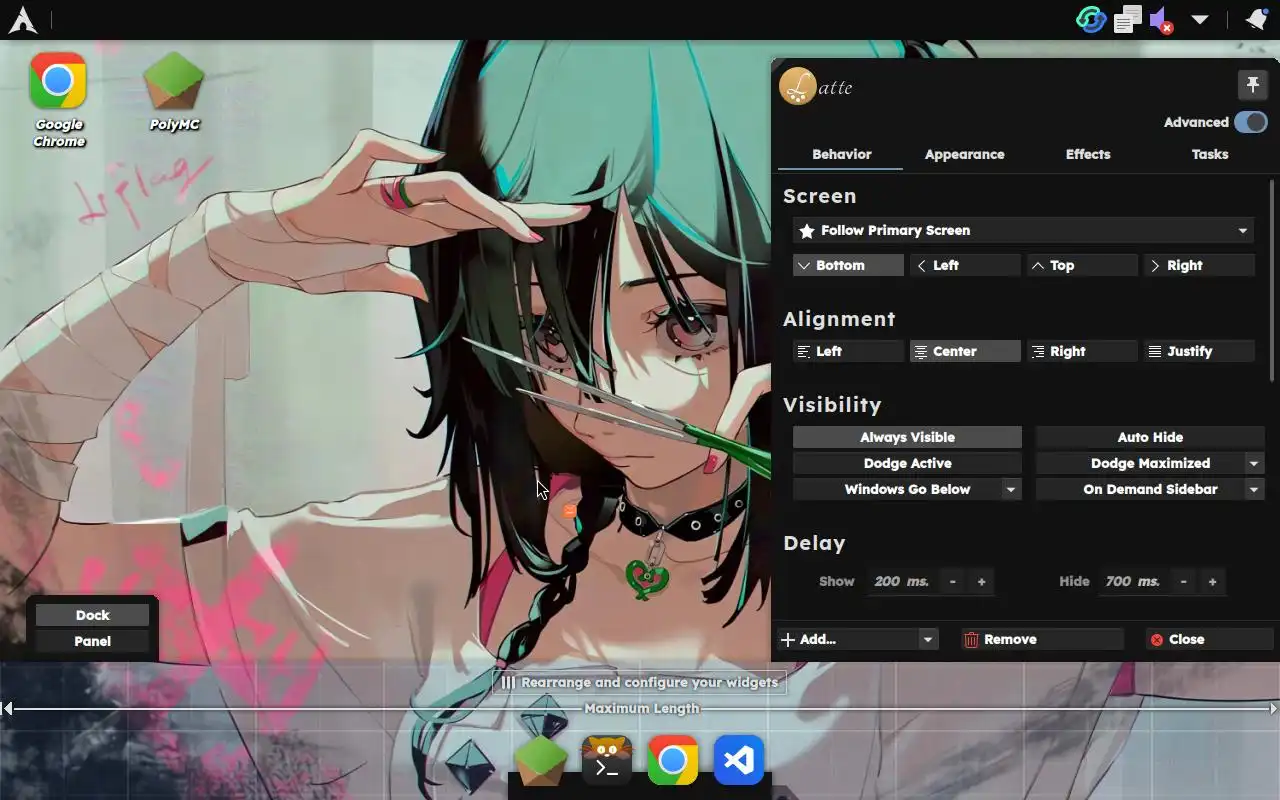
Task: Toggle the Advanced switch
Action: tap(1251, 122)
